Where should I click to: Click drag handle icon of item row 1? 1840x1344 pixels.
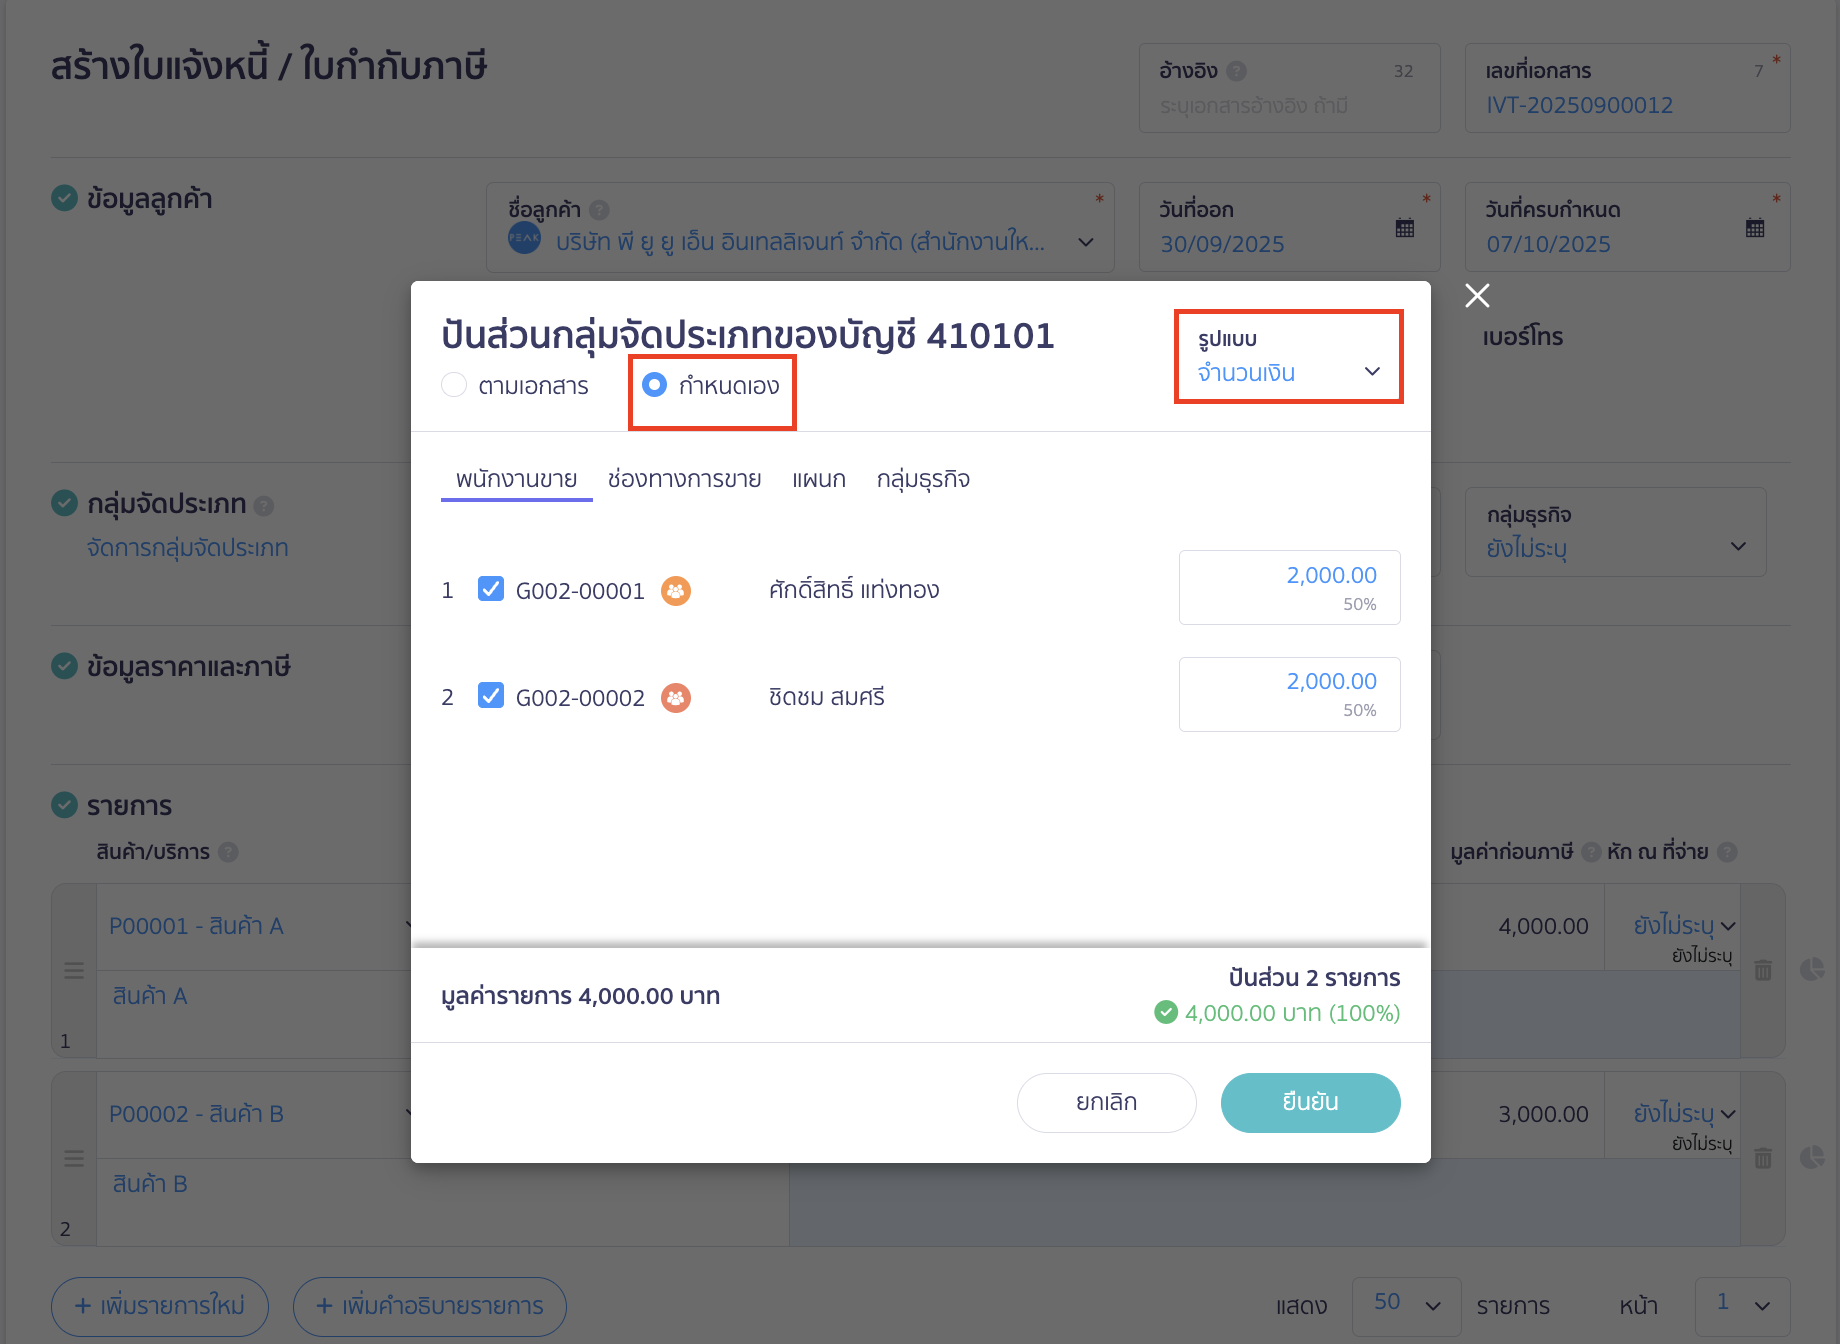pyautogui.click(x=74, y=970)
